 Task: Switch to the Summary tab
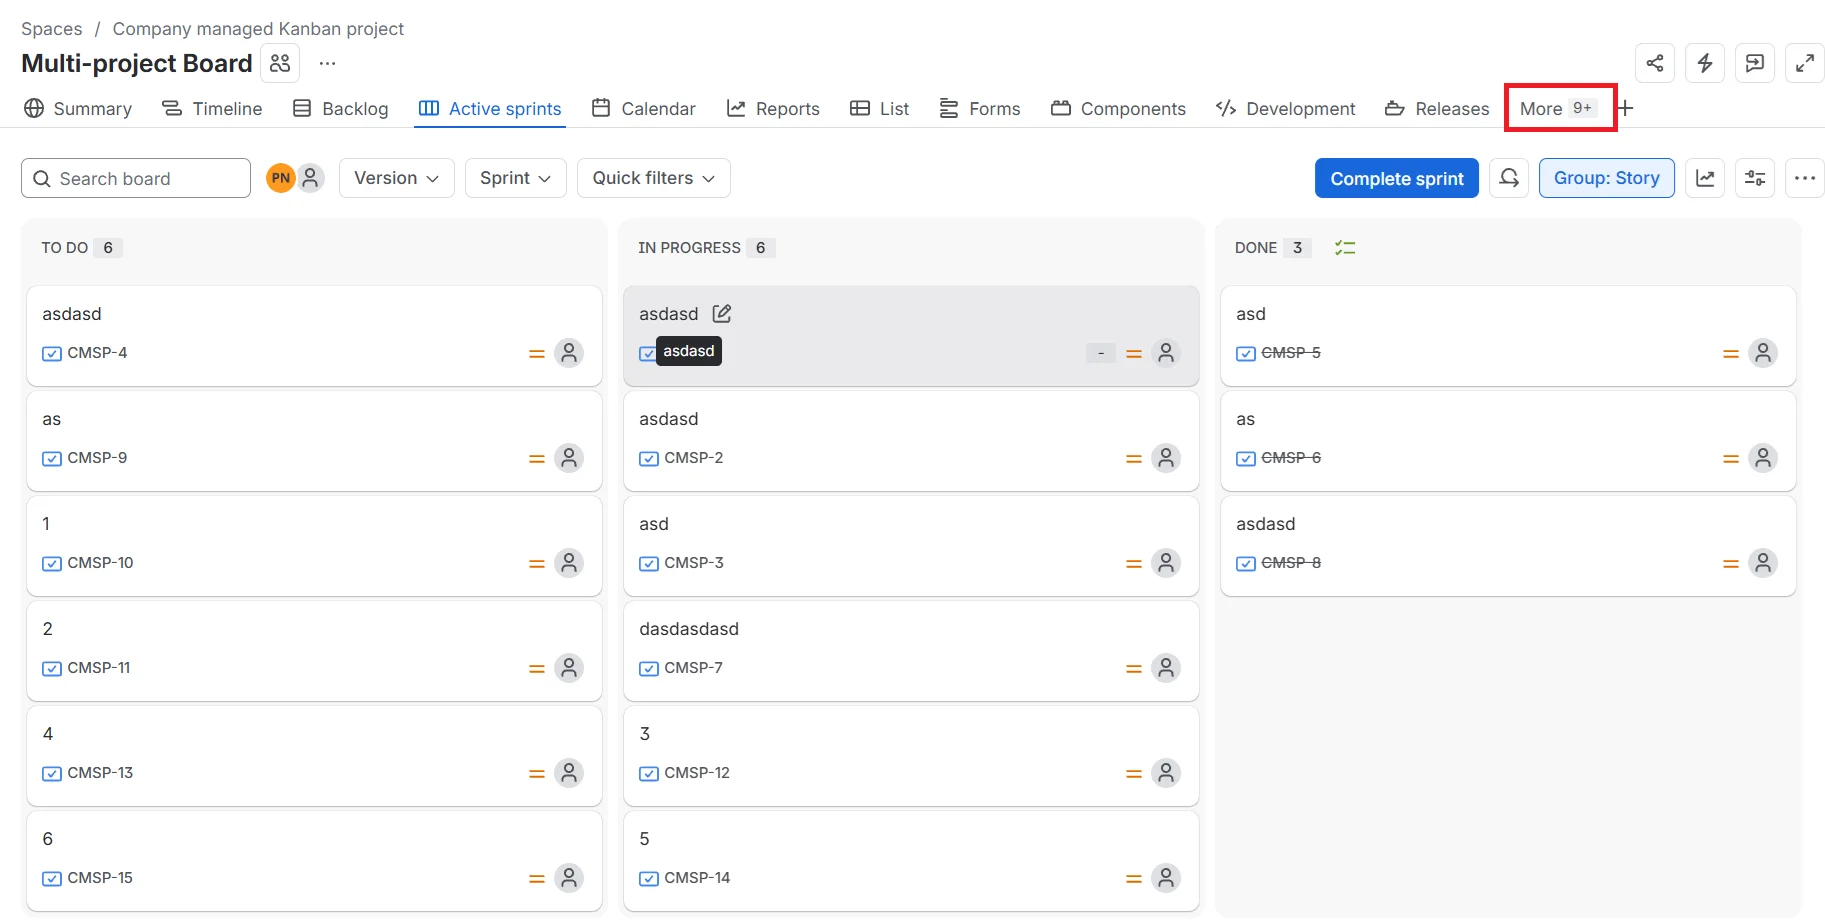(x=78, y=108)
